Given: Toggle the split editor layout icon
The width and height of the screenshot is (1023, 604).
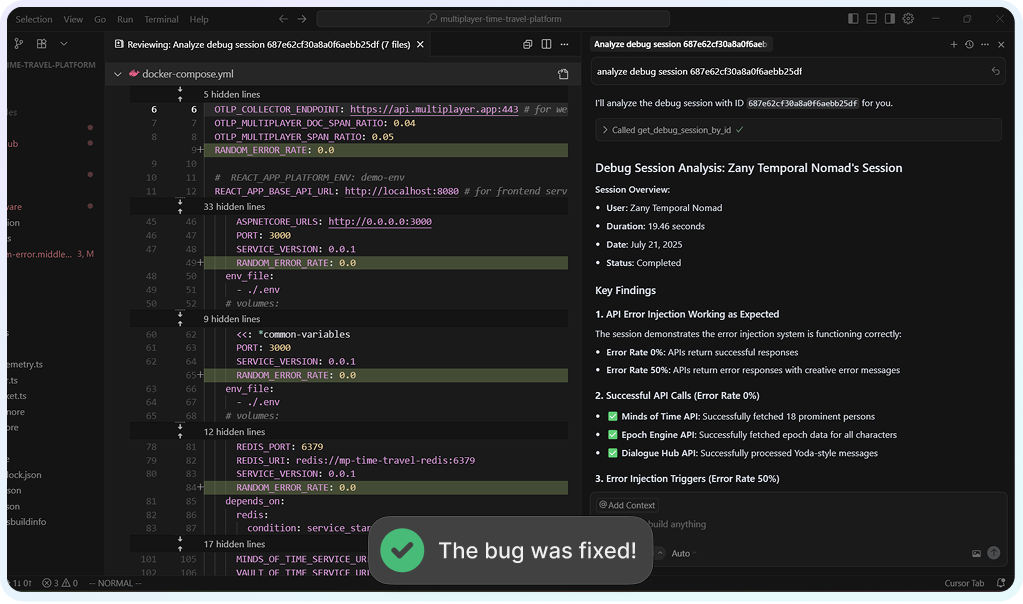Looking at the screenshot, I should pos(546,44).
